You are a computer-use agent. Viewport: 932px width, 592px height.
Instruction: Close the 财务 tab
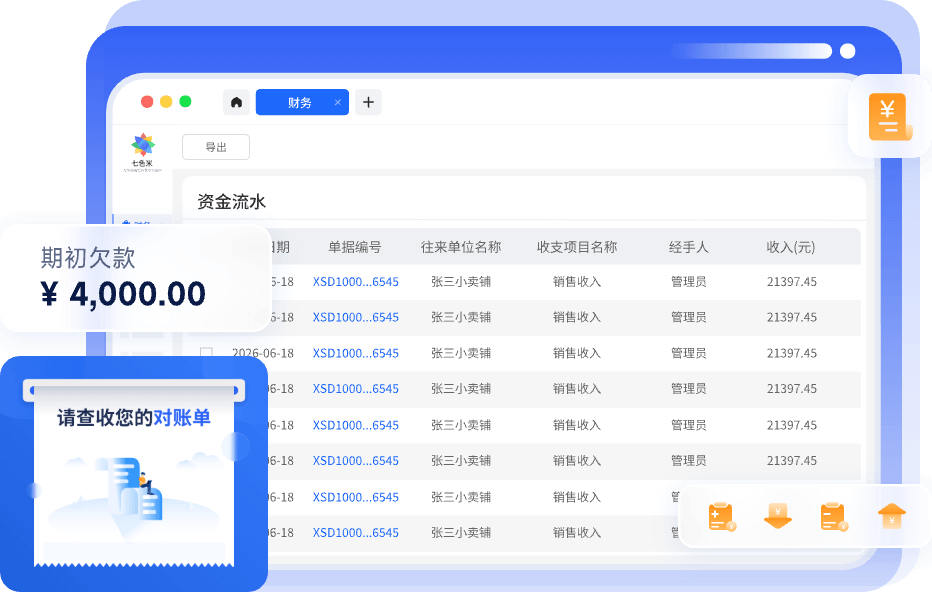click(337, 102)
